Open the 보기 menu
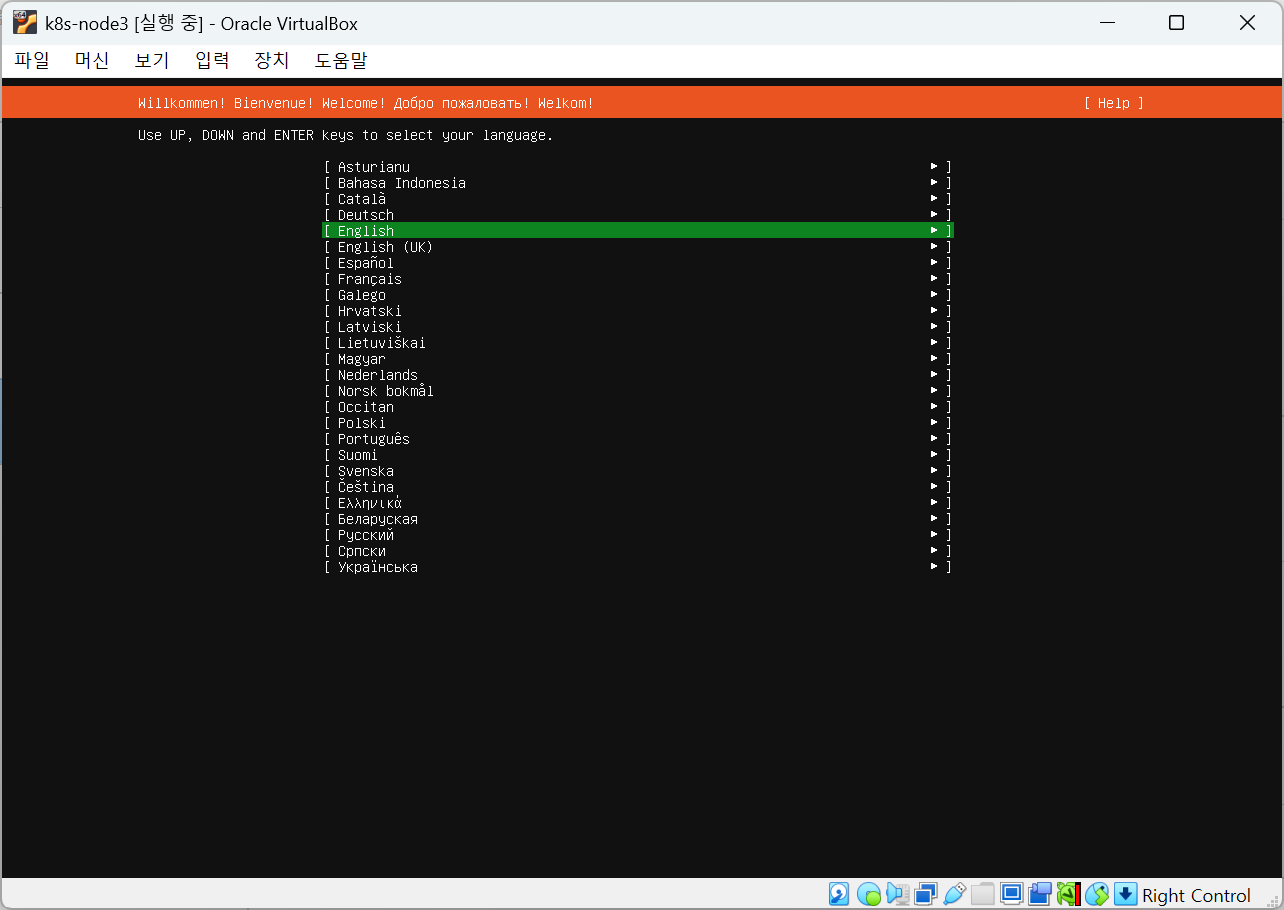The image size is (1284, 910). pyautogui.click(x=152, y=60)
